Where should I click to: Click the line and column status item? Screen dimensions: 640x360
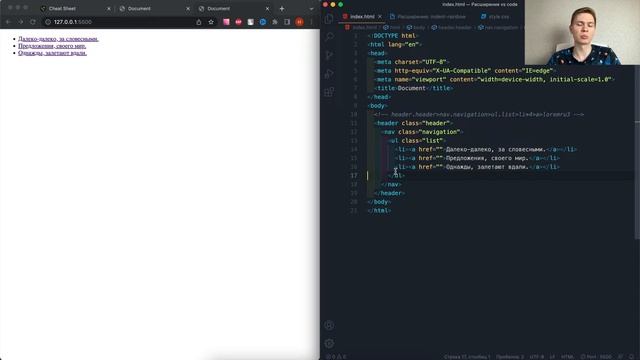tap(467, 357)
